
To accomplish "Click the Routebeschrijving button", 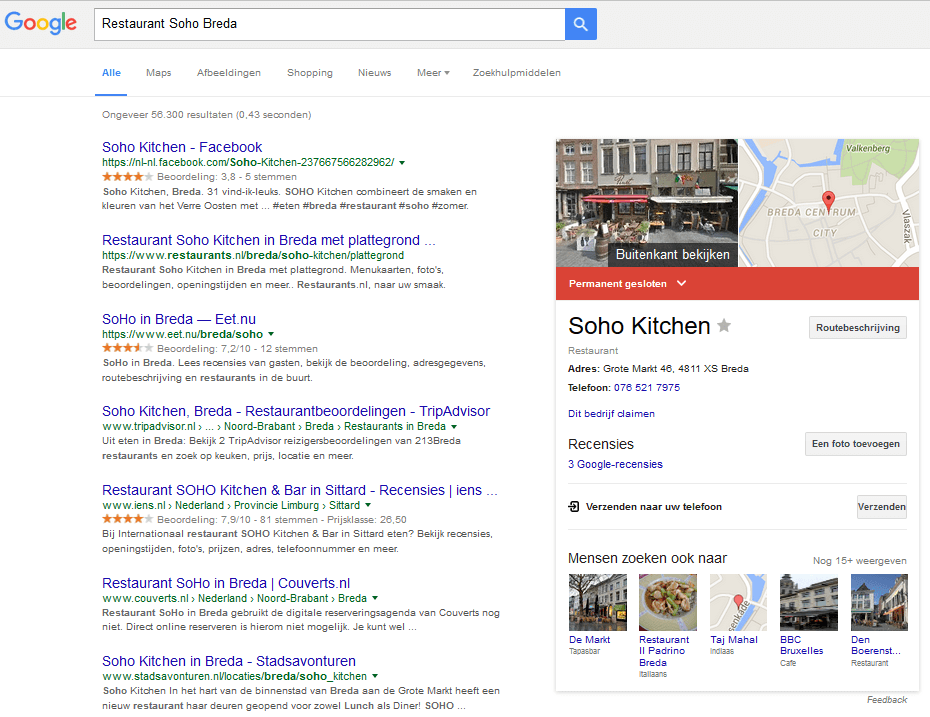I will (857, 327).
